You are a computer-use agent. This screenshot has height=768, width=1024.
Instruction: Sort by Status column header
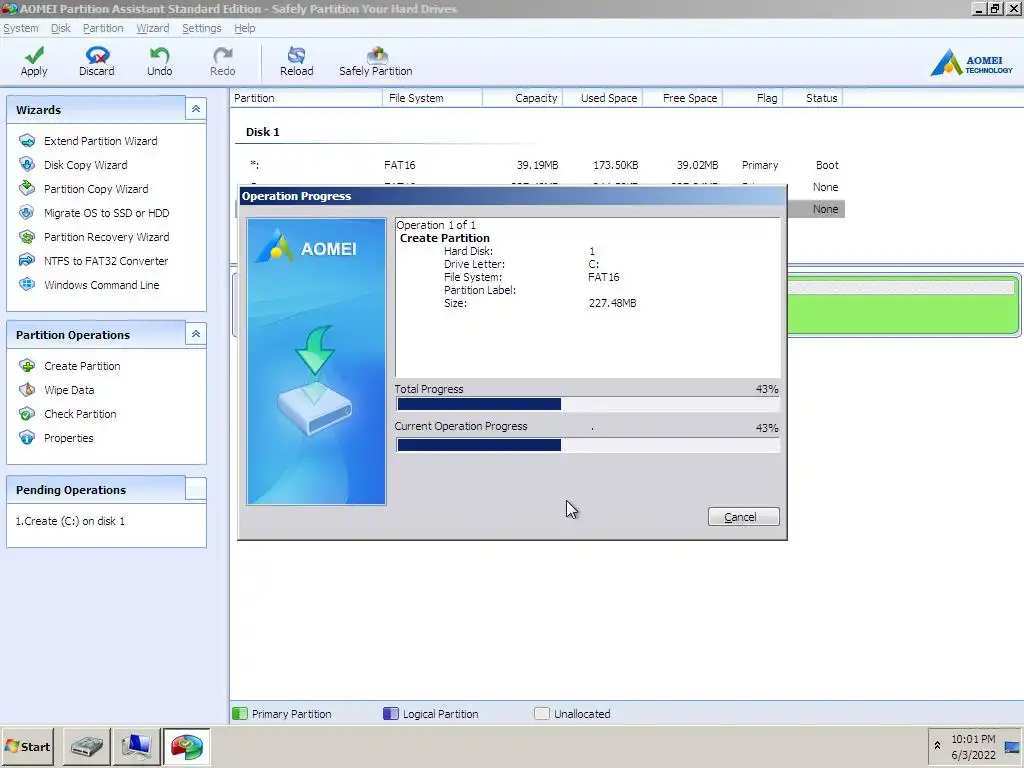coord(813,98)
